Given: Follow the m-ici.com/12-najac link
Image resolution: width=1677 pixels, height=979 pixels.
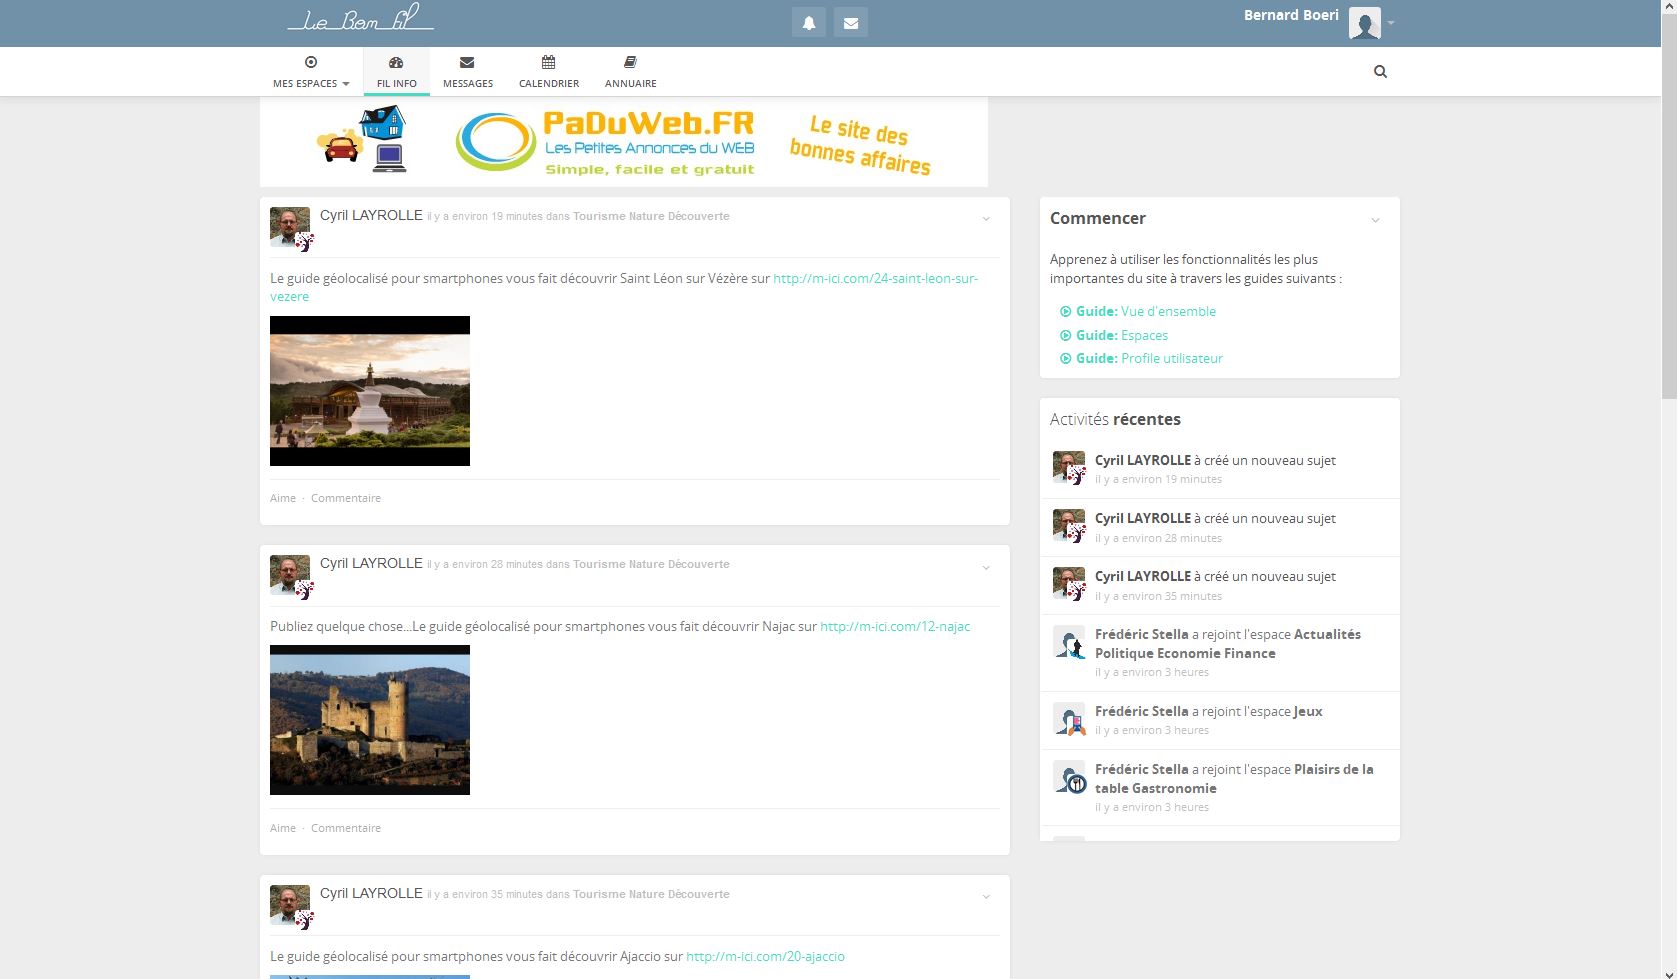Looking at the screenshot, I should (x=895, y=626).
